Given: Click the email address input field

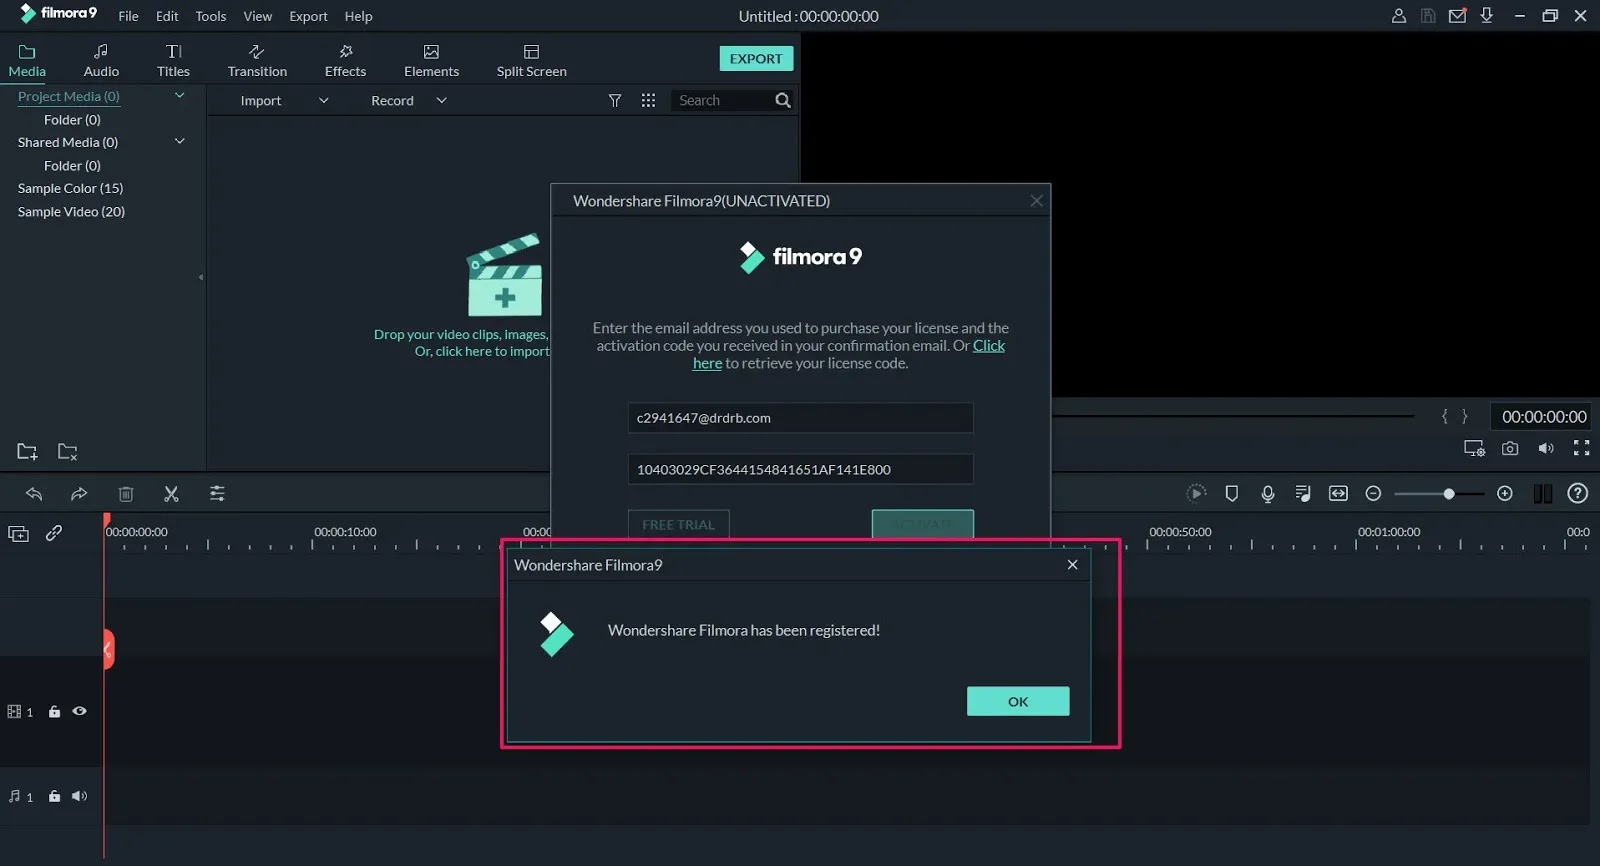Looking at the screenshot, I should (x=800, y=418).
